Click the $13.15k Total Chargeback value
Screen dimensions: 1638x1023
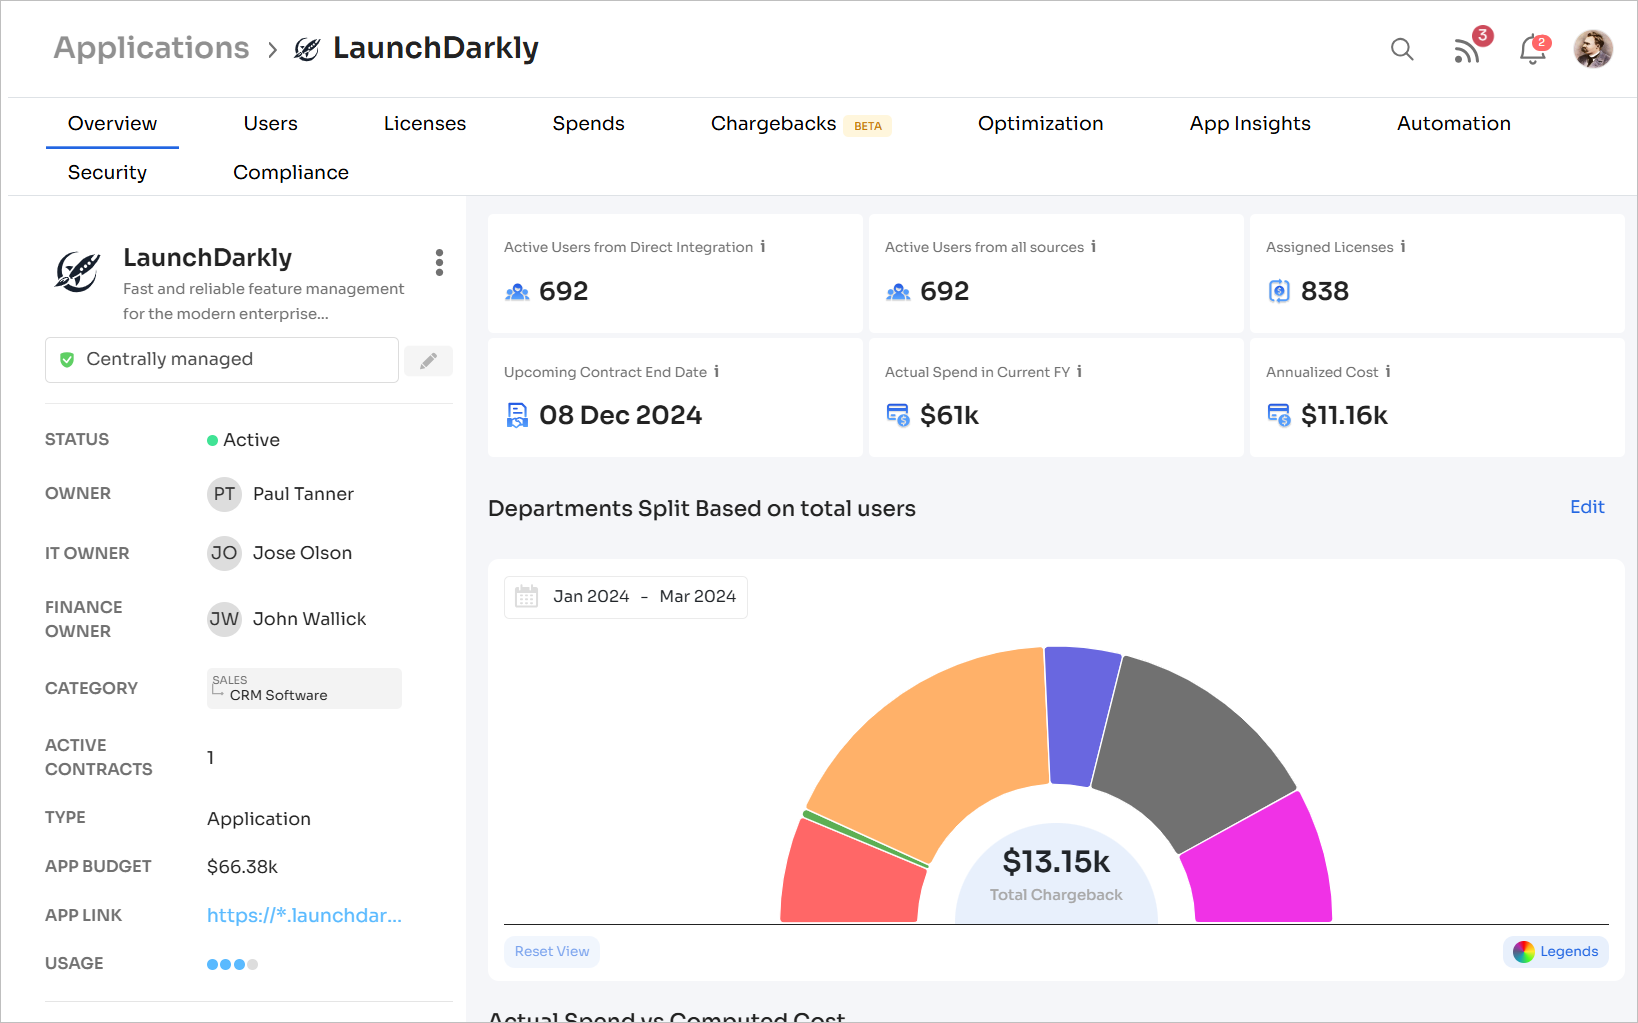click(x=1056, y=862)
